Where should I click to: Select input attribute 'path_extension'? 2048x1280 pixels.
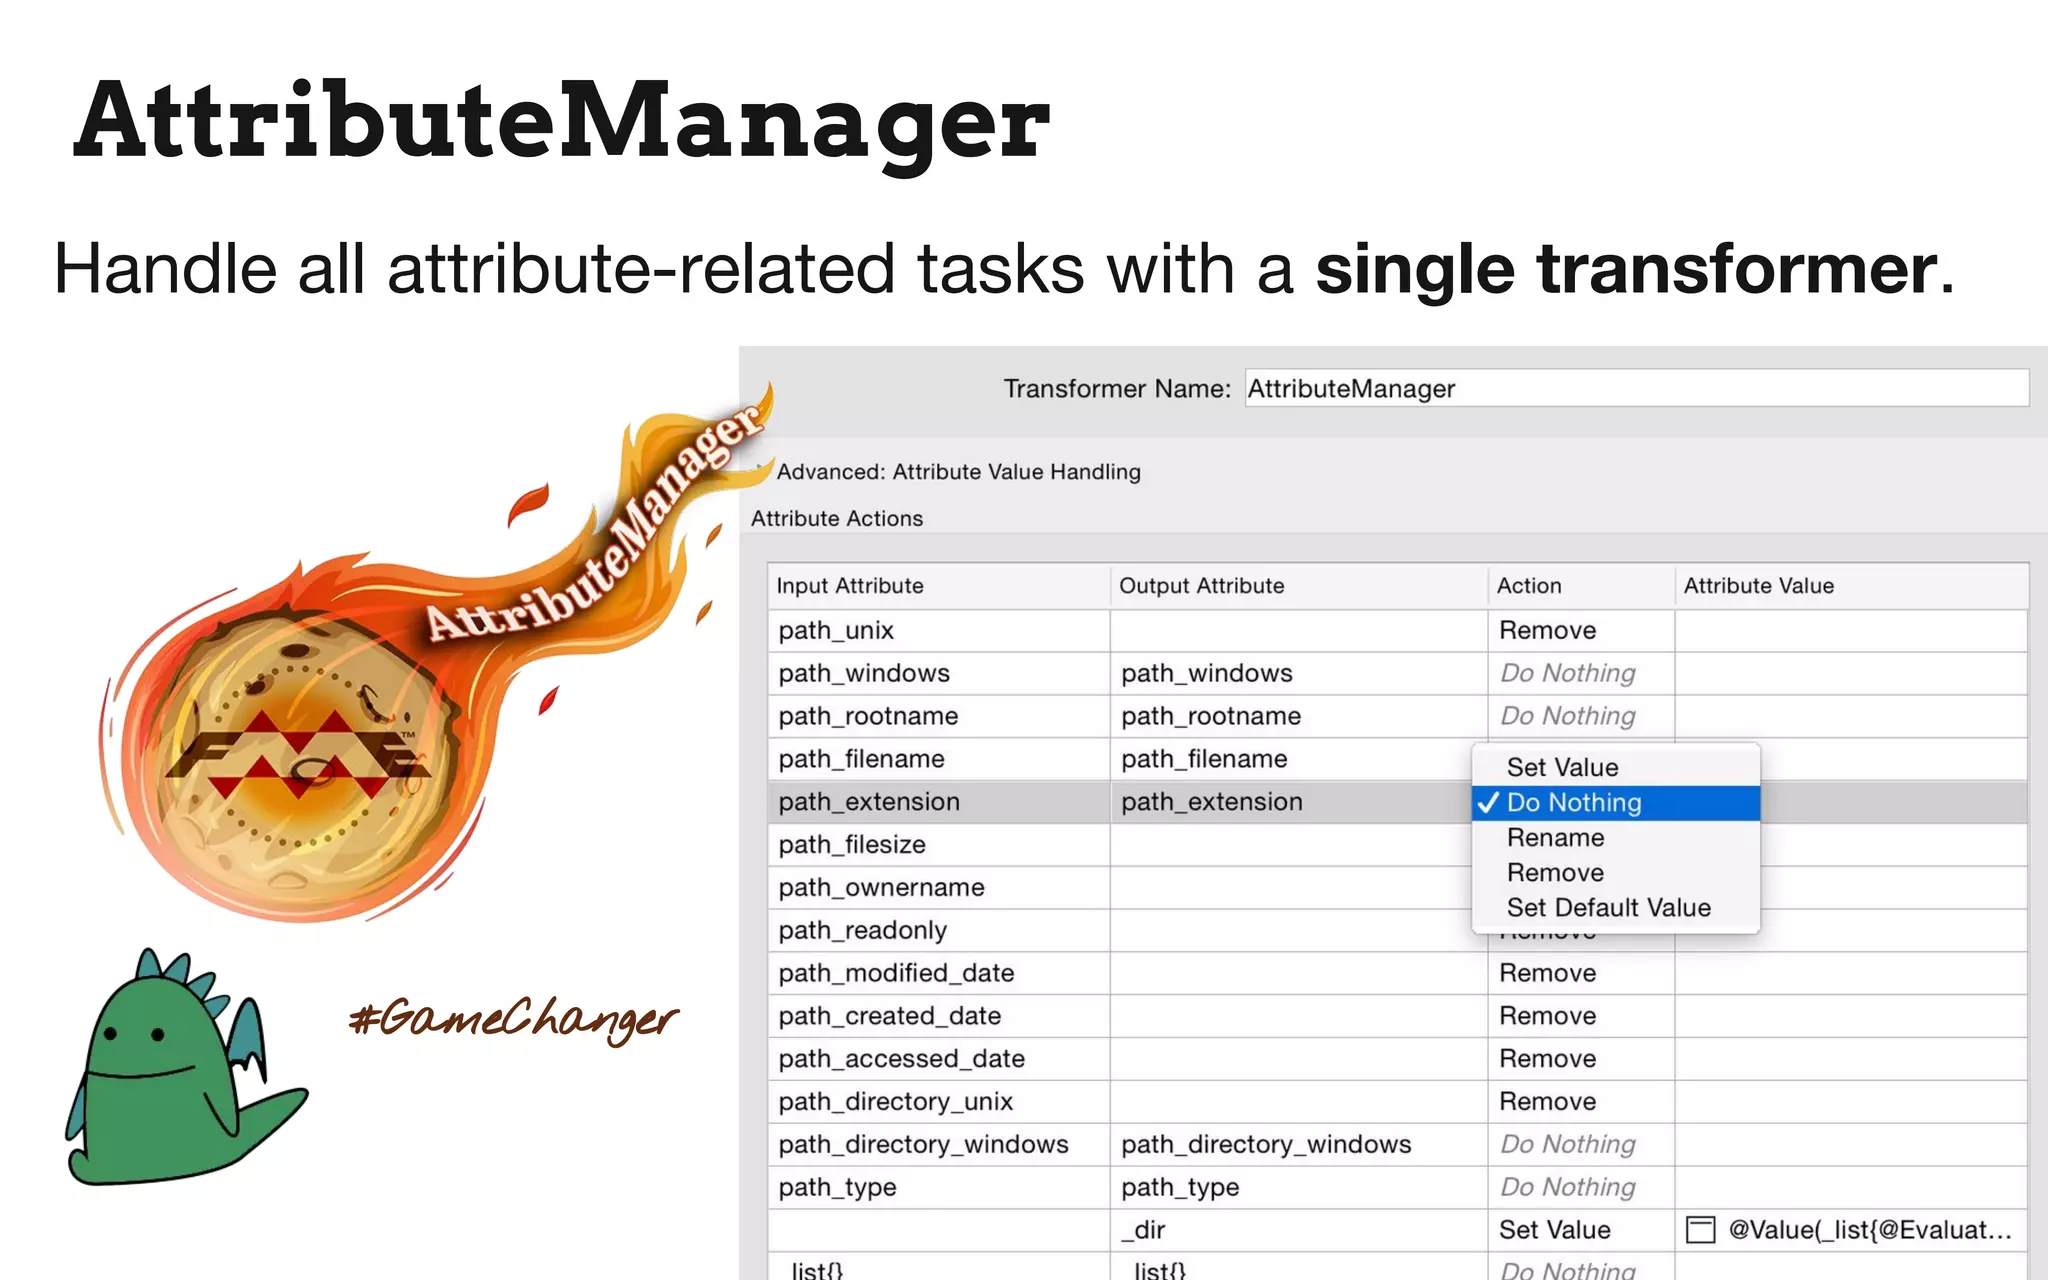pyautogui.click(x=939, y=802)
